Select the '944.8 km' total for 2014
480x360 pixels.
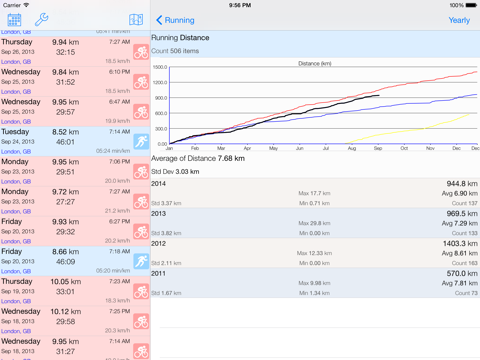point(462,184)
